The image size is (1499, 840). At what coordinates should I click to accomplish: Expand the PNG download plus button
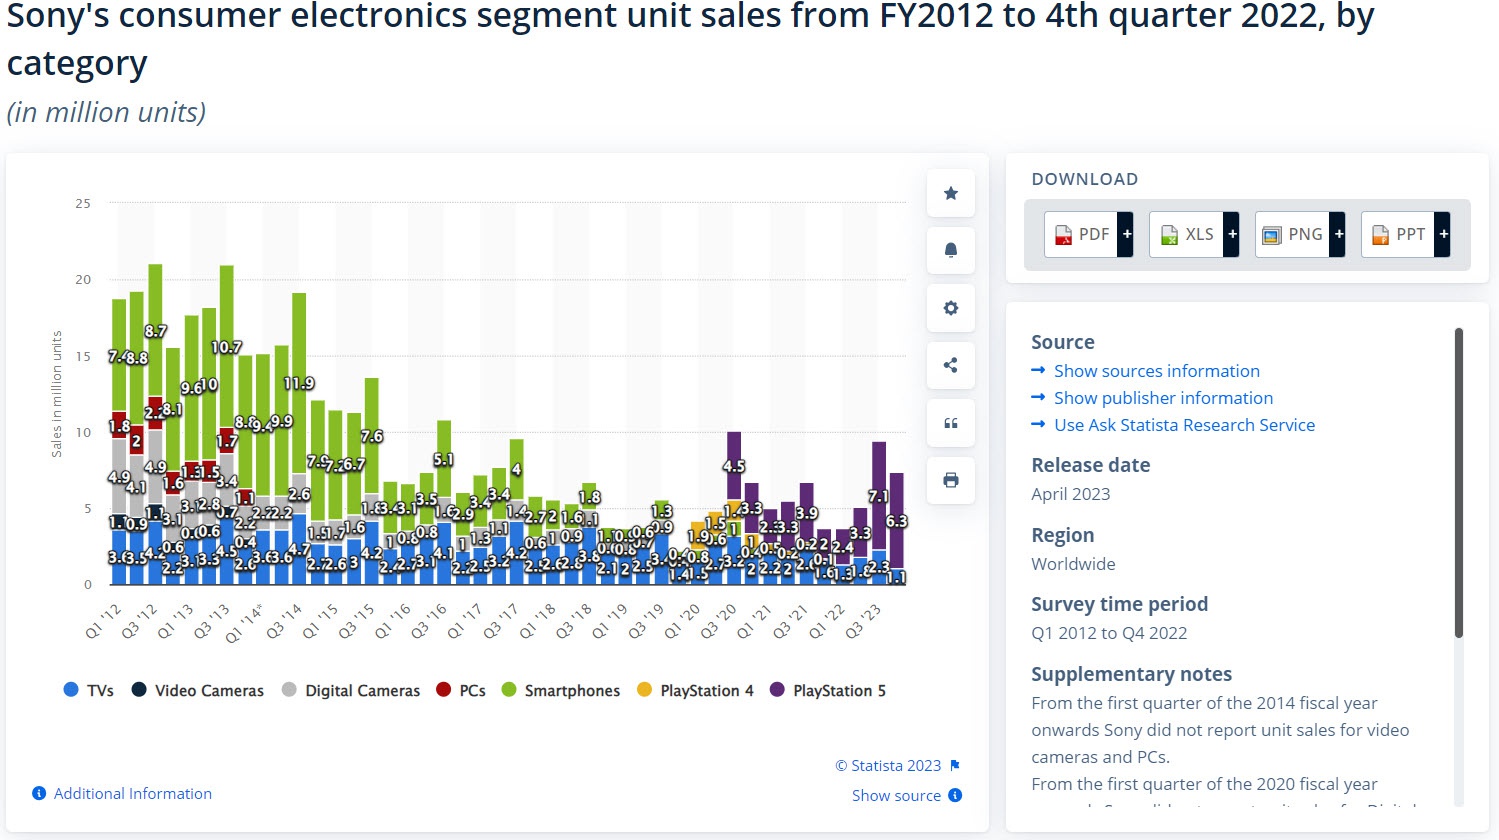pyautogui.click(x=1338, y=235)
